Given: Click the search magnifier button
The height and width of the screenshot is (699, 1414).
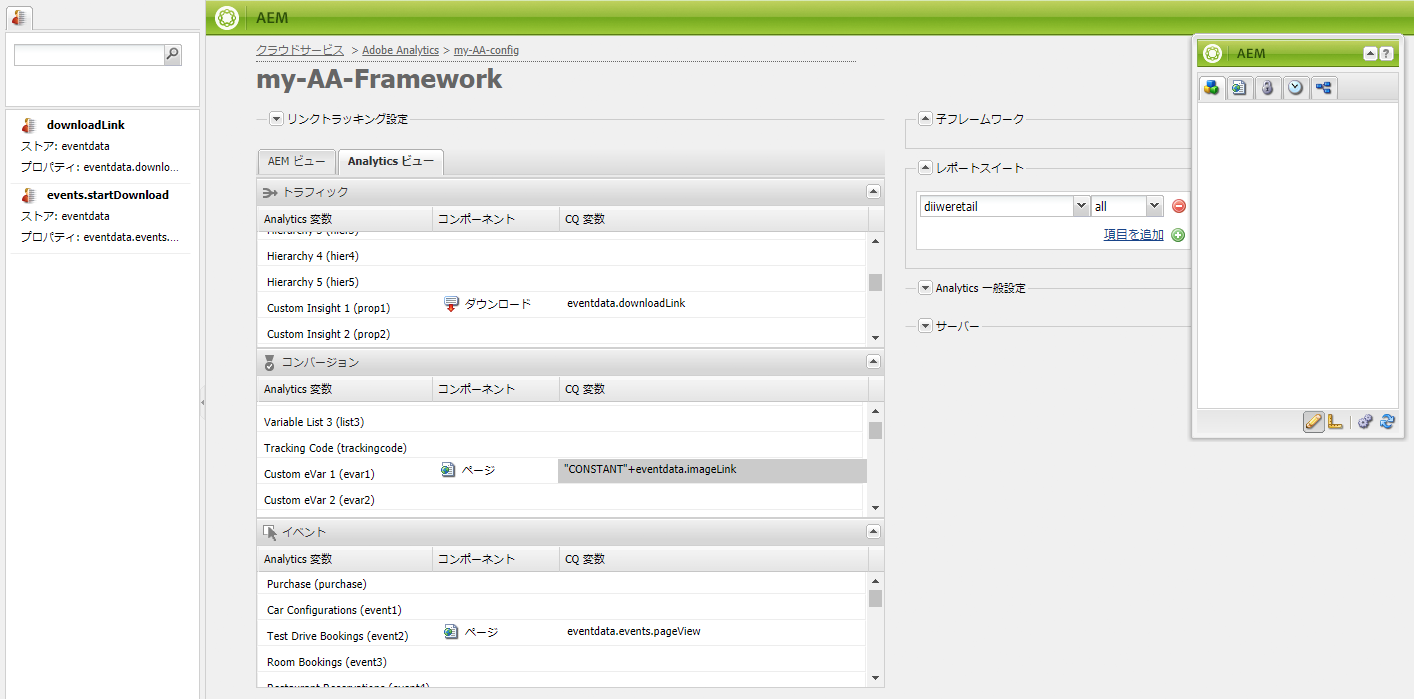Looking at the screenshot, I should click(x=172, y=55).
